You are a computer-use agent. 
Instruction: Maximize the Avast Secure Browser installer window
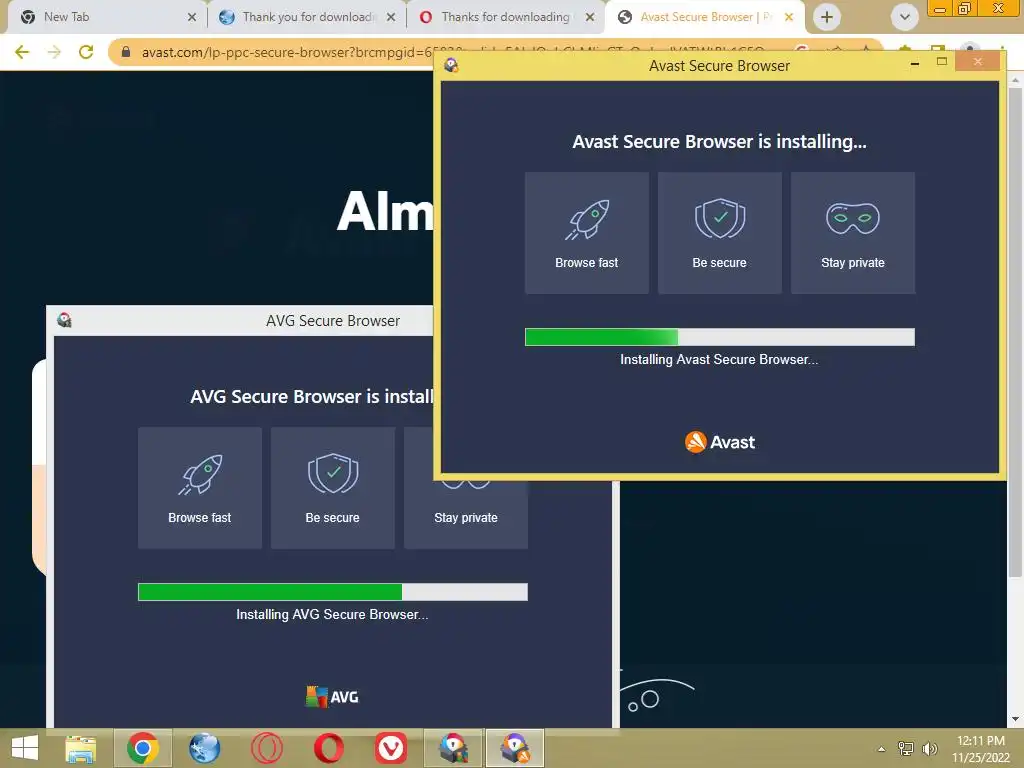pyautogui.click(x=942, y=62)
